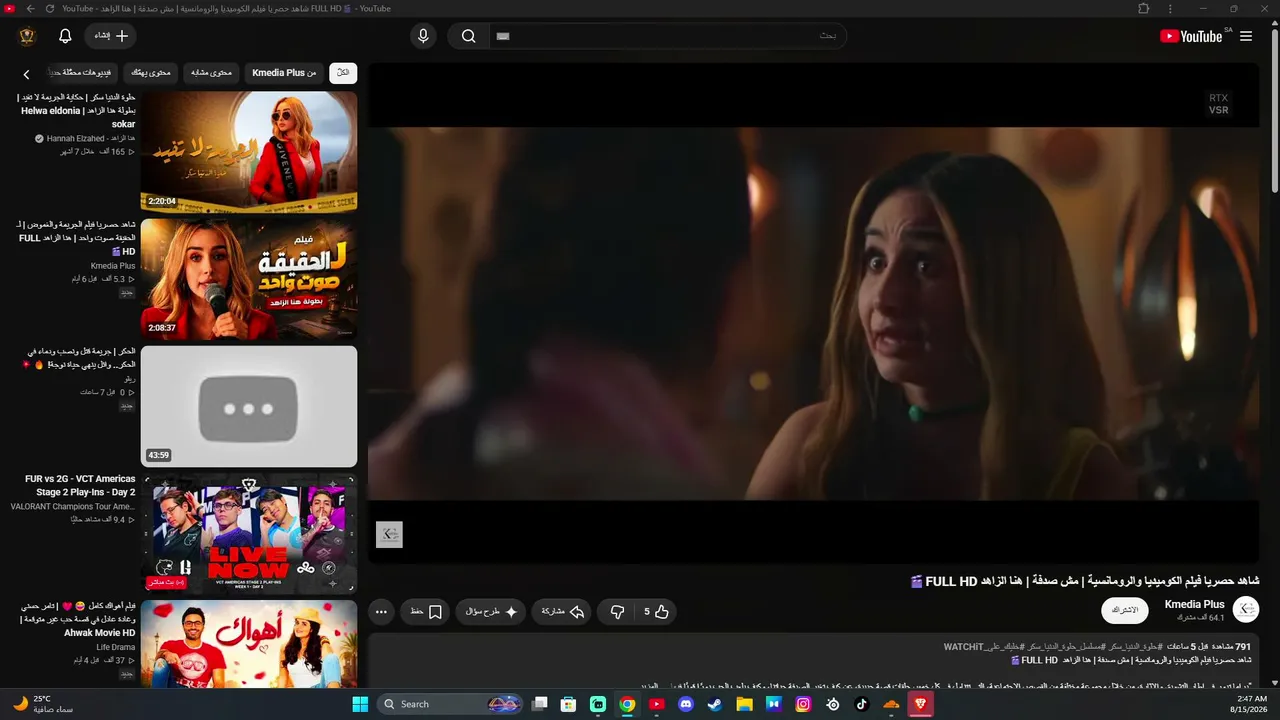This screenshot has width=1280, height=720.
Task: Click the video player area
Action: pyautogui.click(x=813, y=313)
